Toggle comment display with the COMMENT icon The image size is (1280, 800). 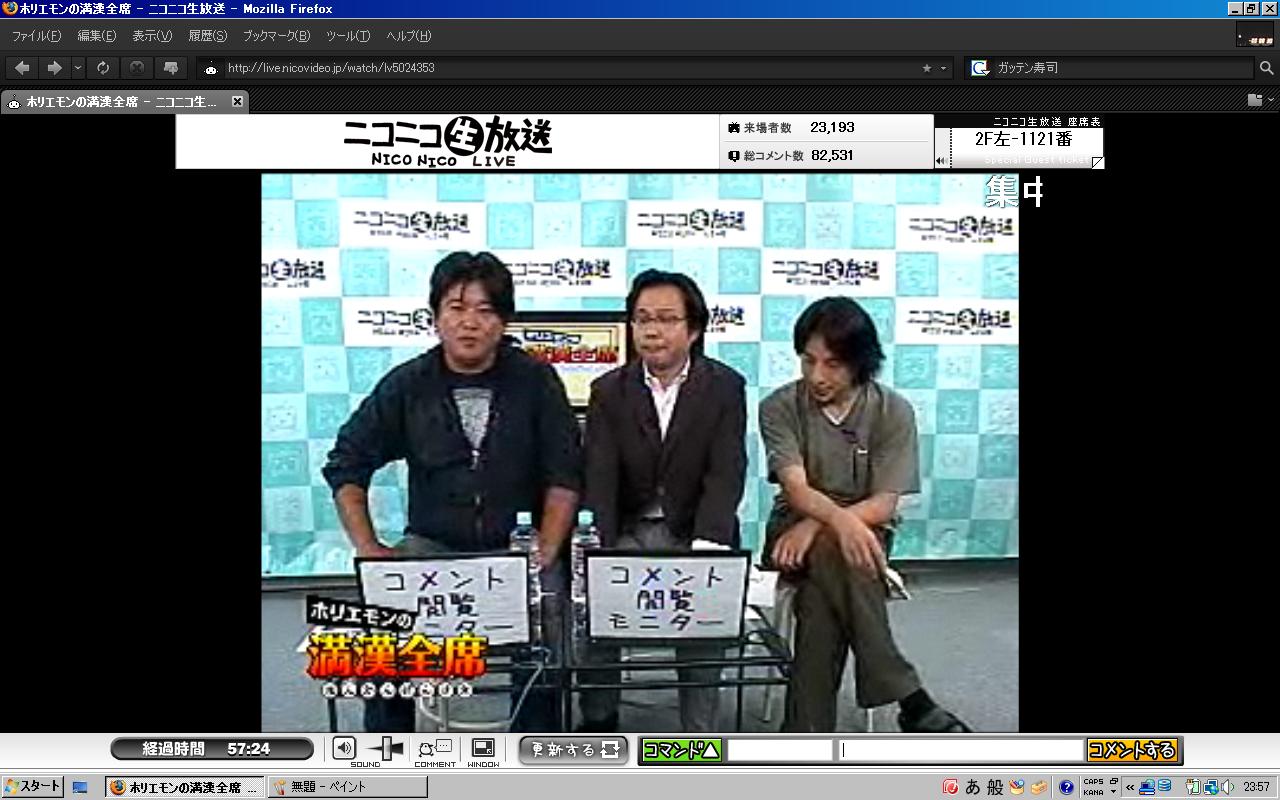pos(435,748)
